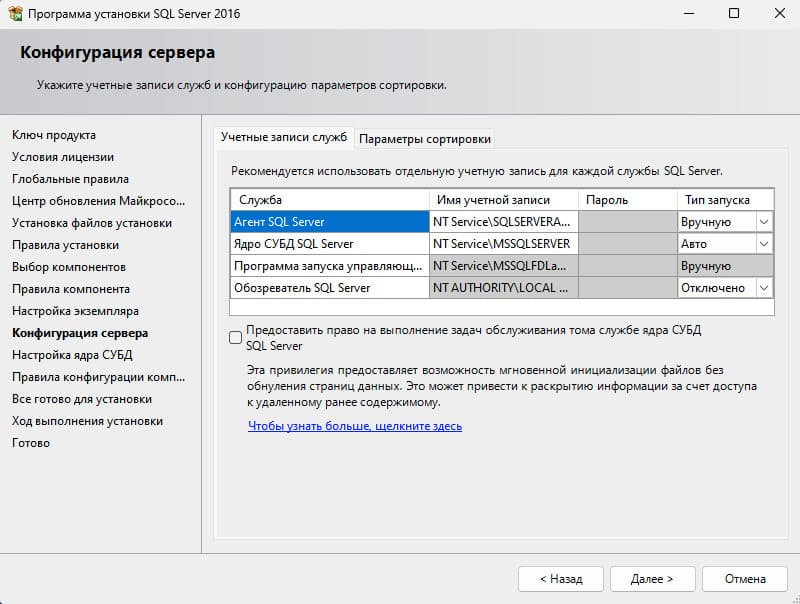Select Ход выполнения установки step

[87, 421]
